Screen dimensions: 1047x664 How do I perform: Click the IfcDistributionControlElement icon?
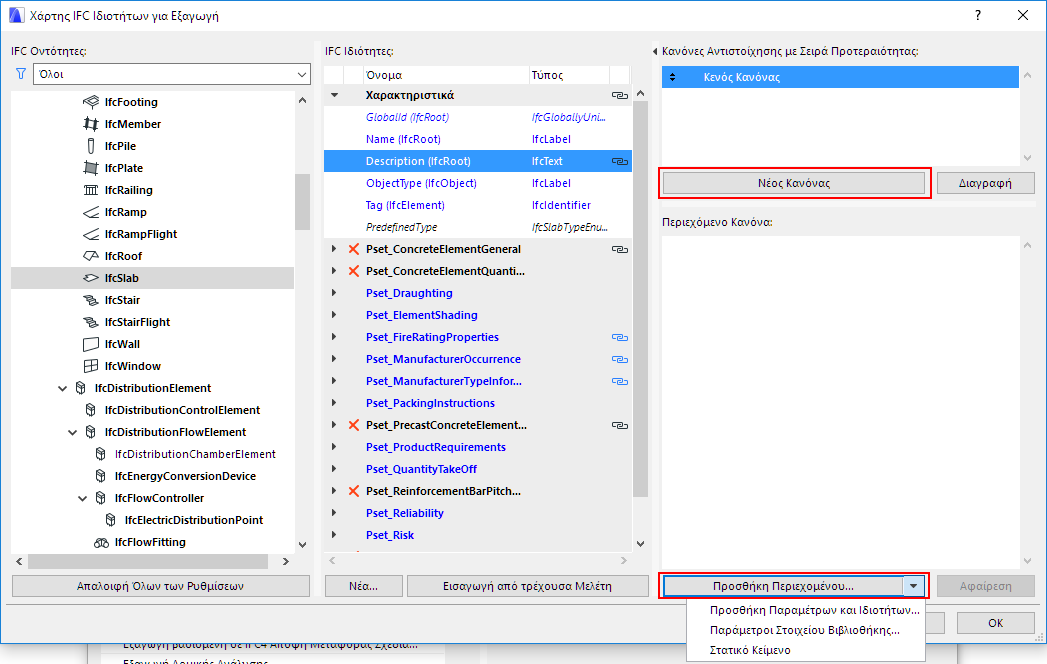[x=91, y=410]
